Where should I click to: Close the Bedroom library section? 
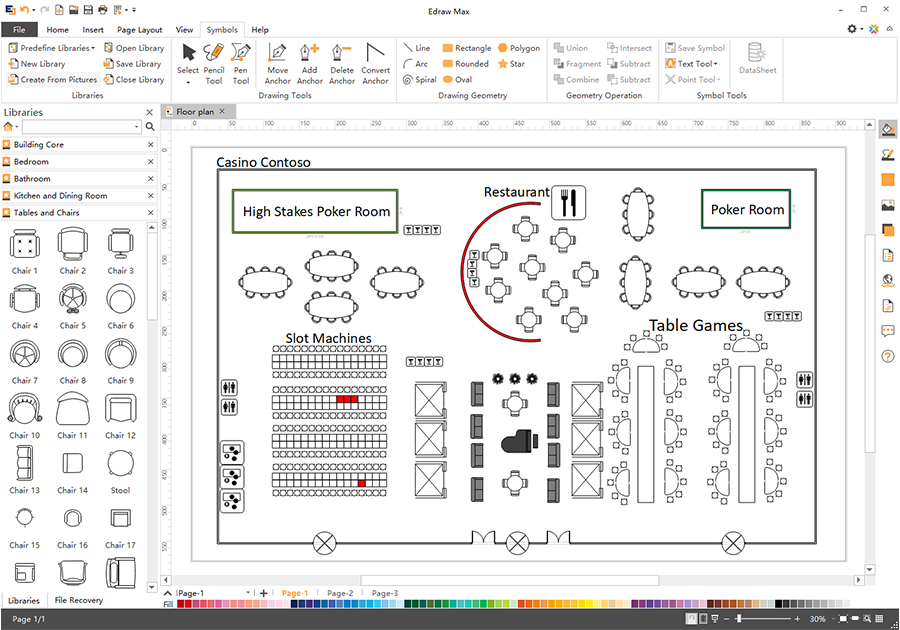(x=150, y=162)
